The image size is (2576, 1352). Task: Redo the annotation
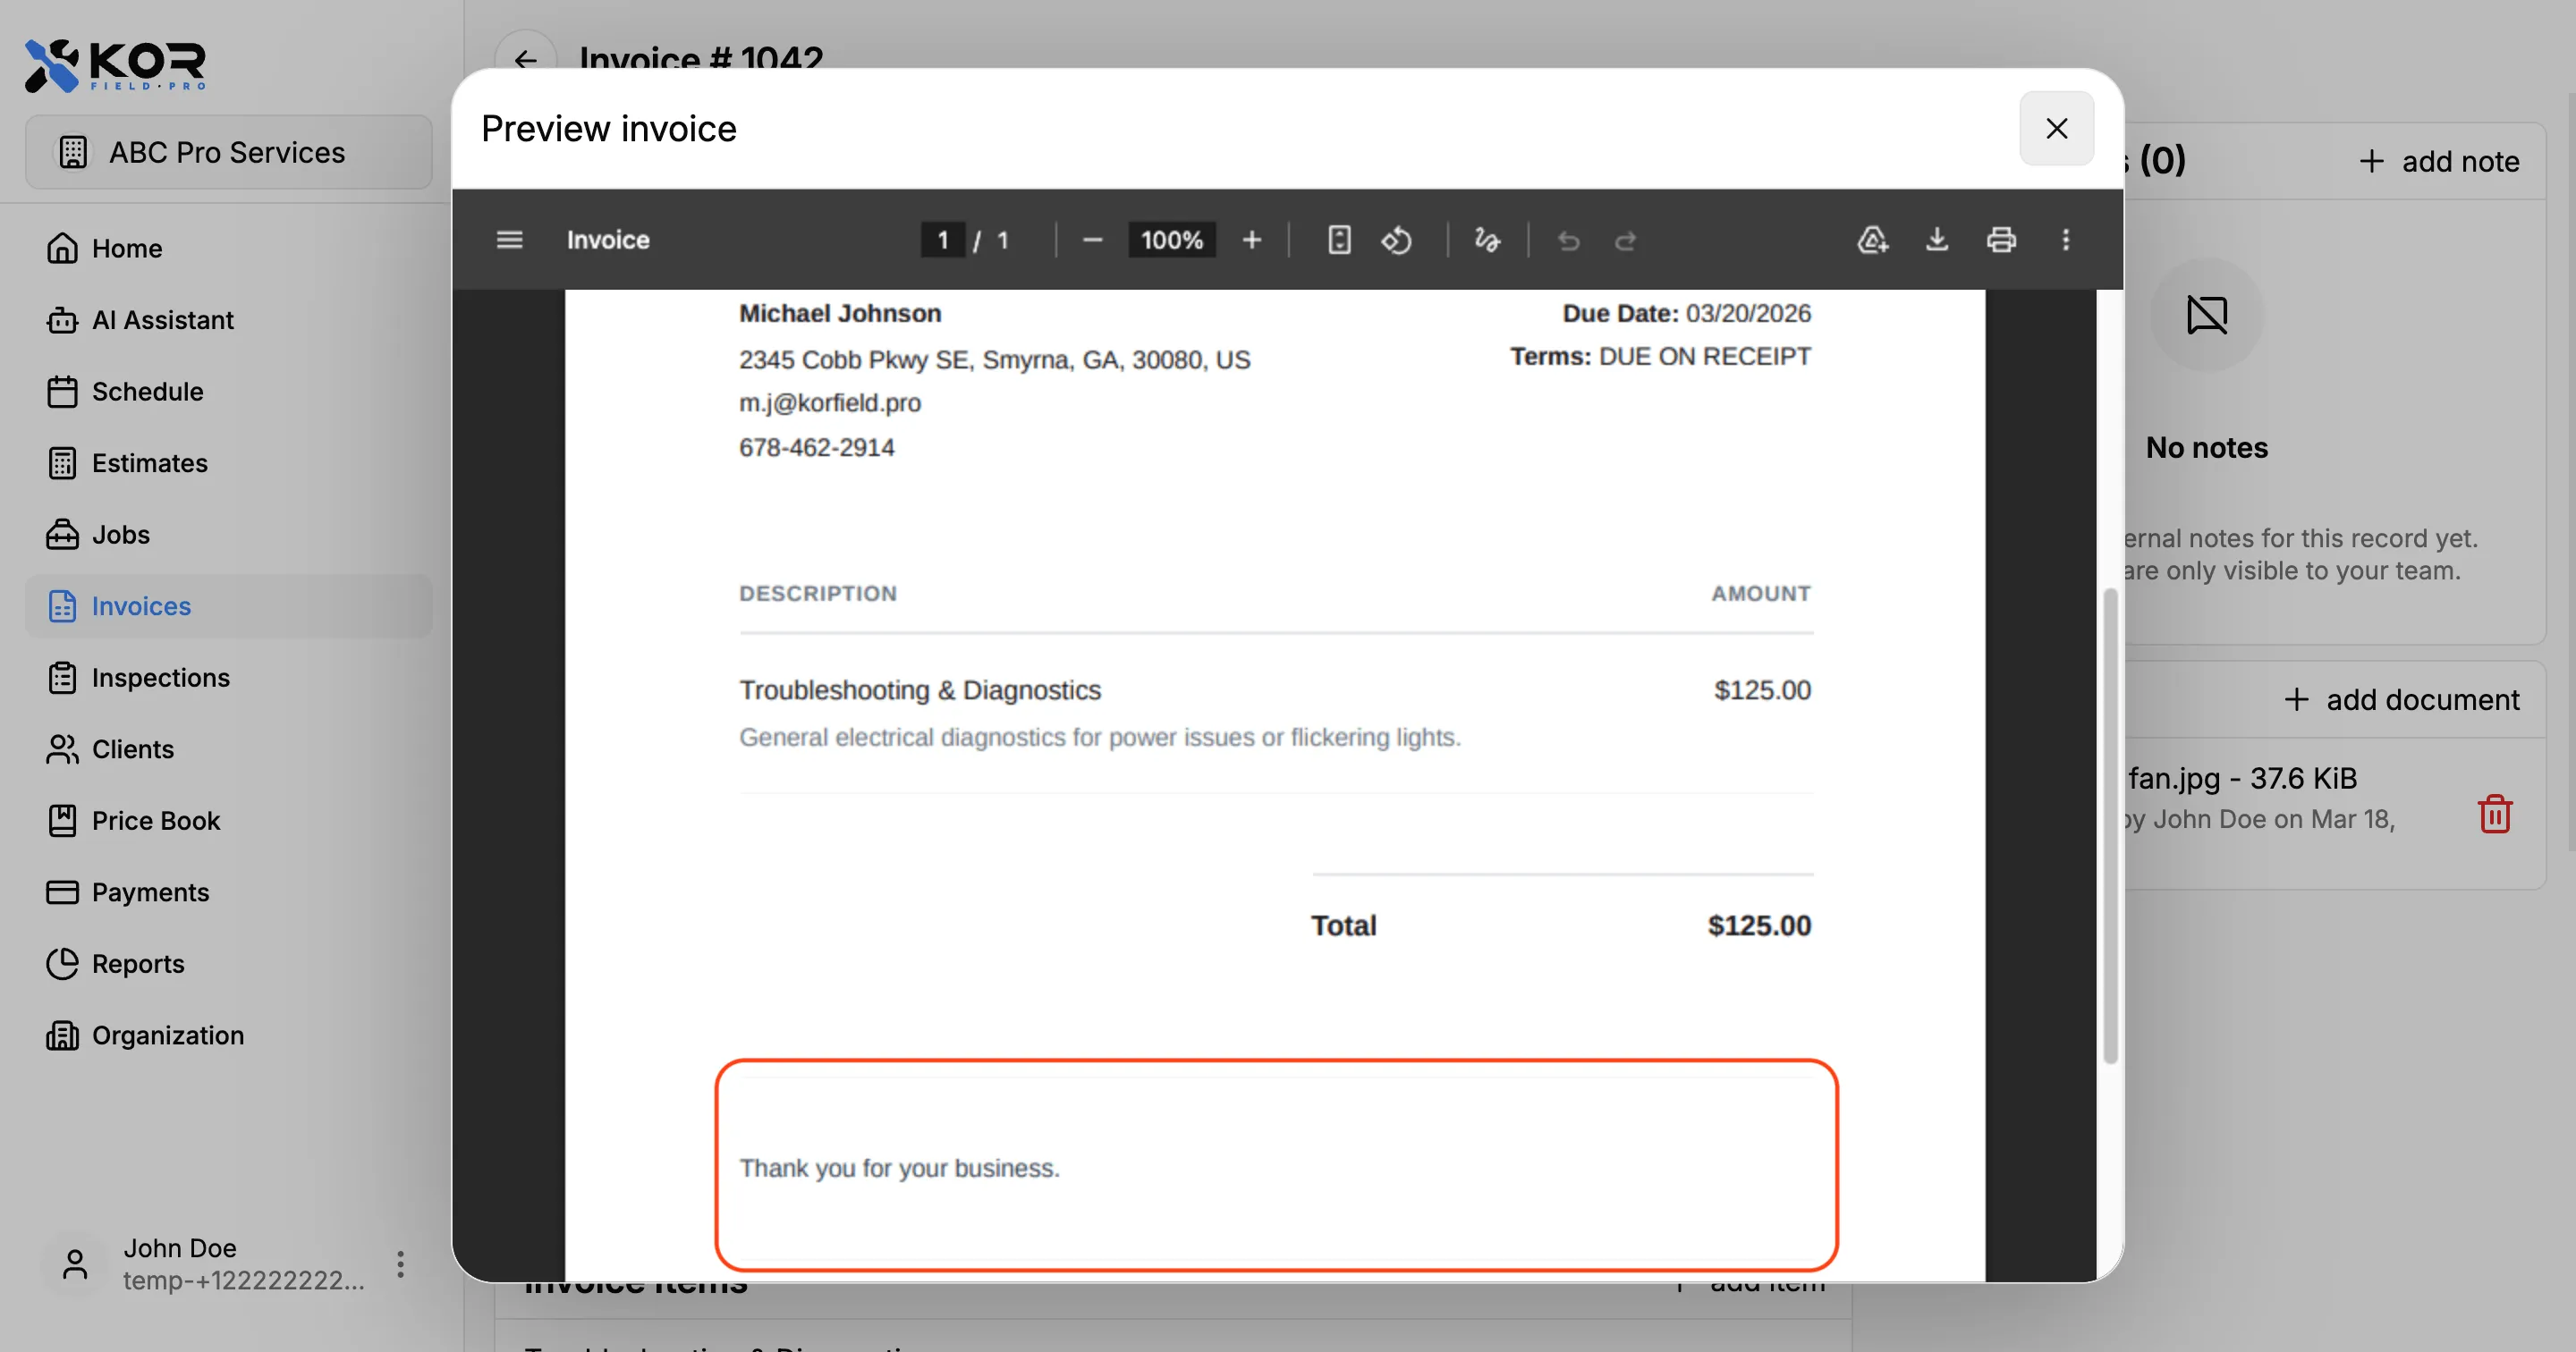point(1626,240)
